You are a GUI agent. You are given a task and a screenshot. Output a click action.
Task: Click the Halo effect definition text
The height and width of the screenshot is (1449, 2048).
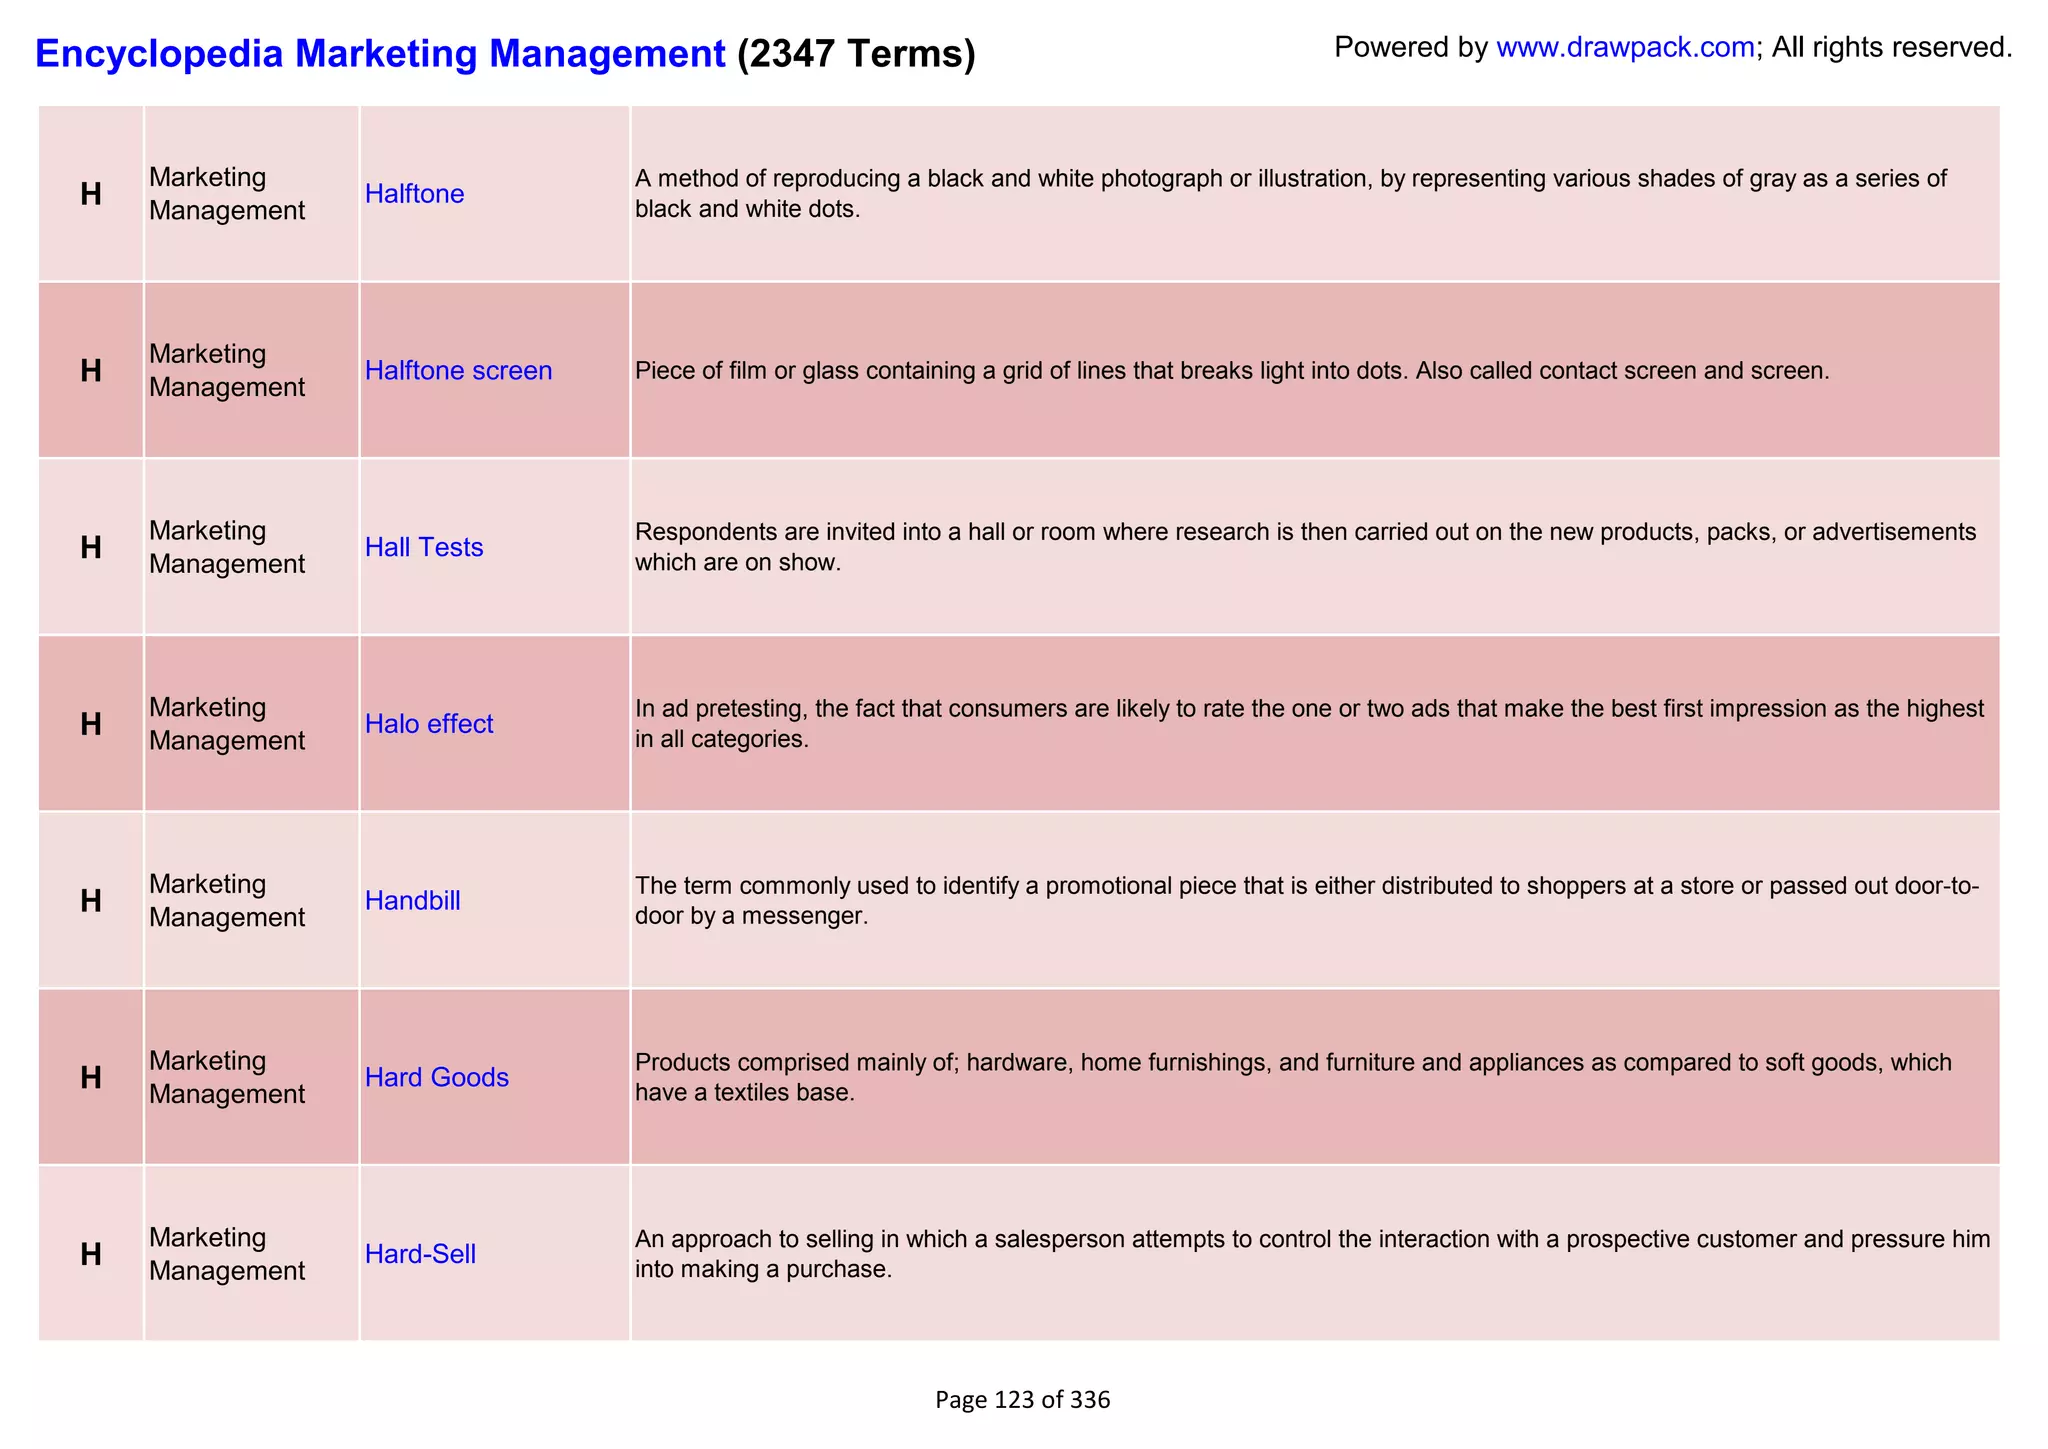1308,724
